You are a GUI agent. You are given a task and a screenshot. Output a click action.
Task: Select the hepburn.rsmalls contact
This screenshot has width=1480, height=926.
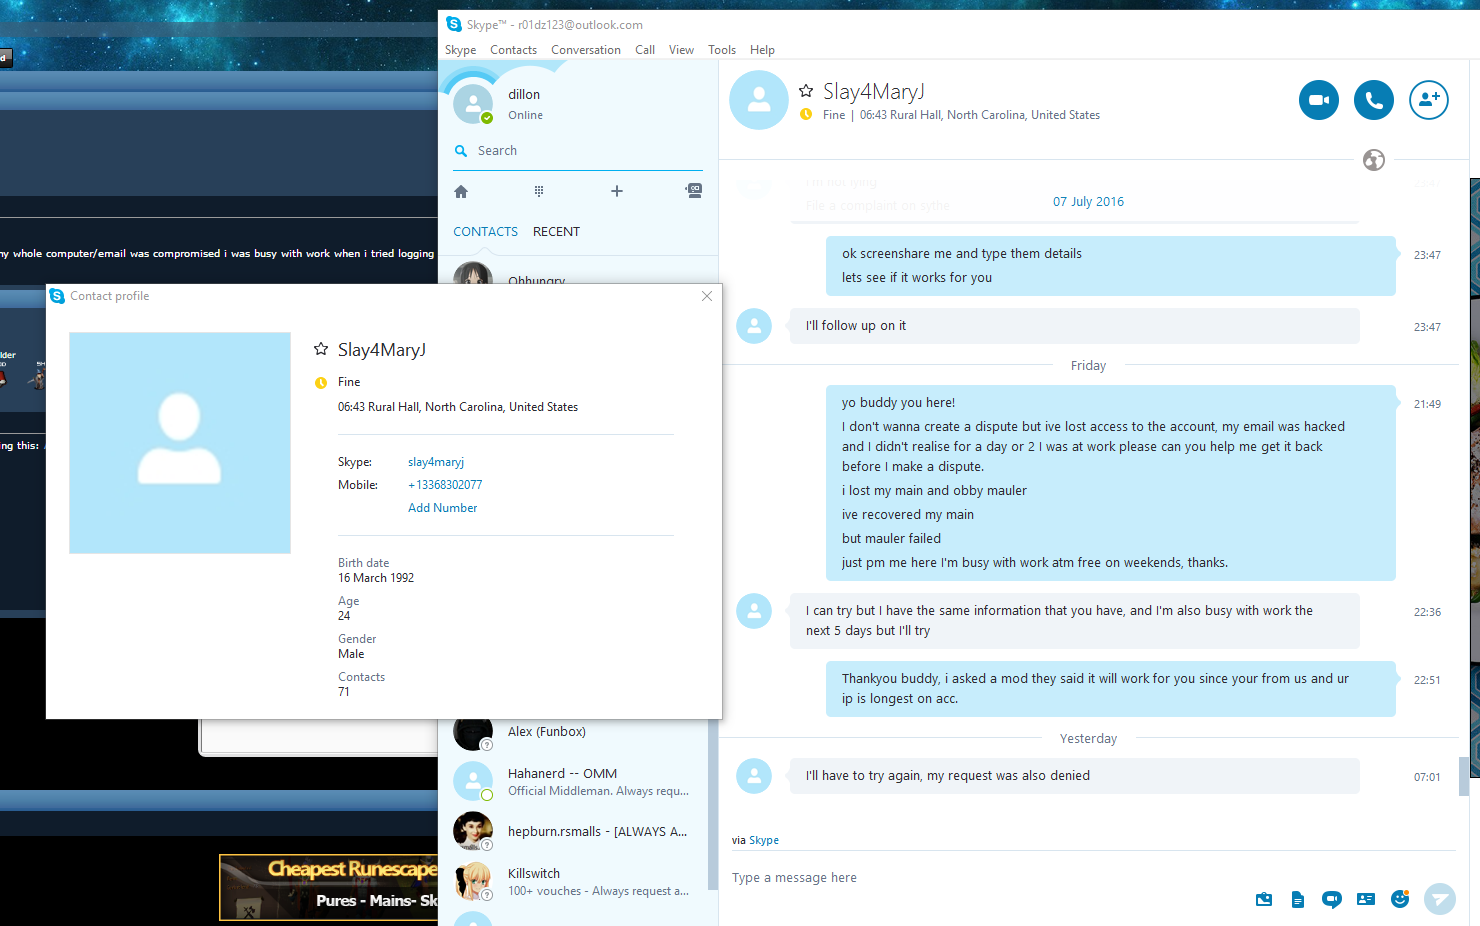[572, 831]
